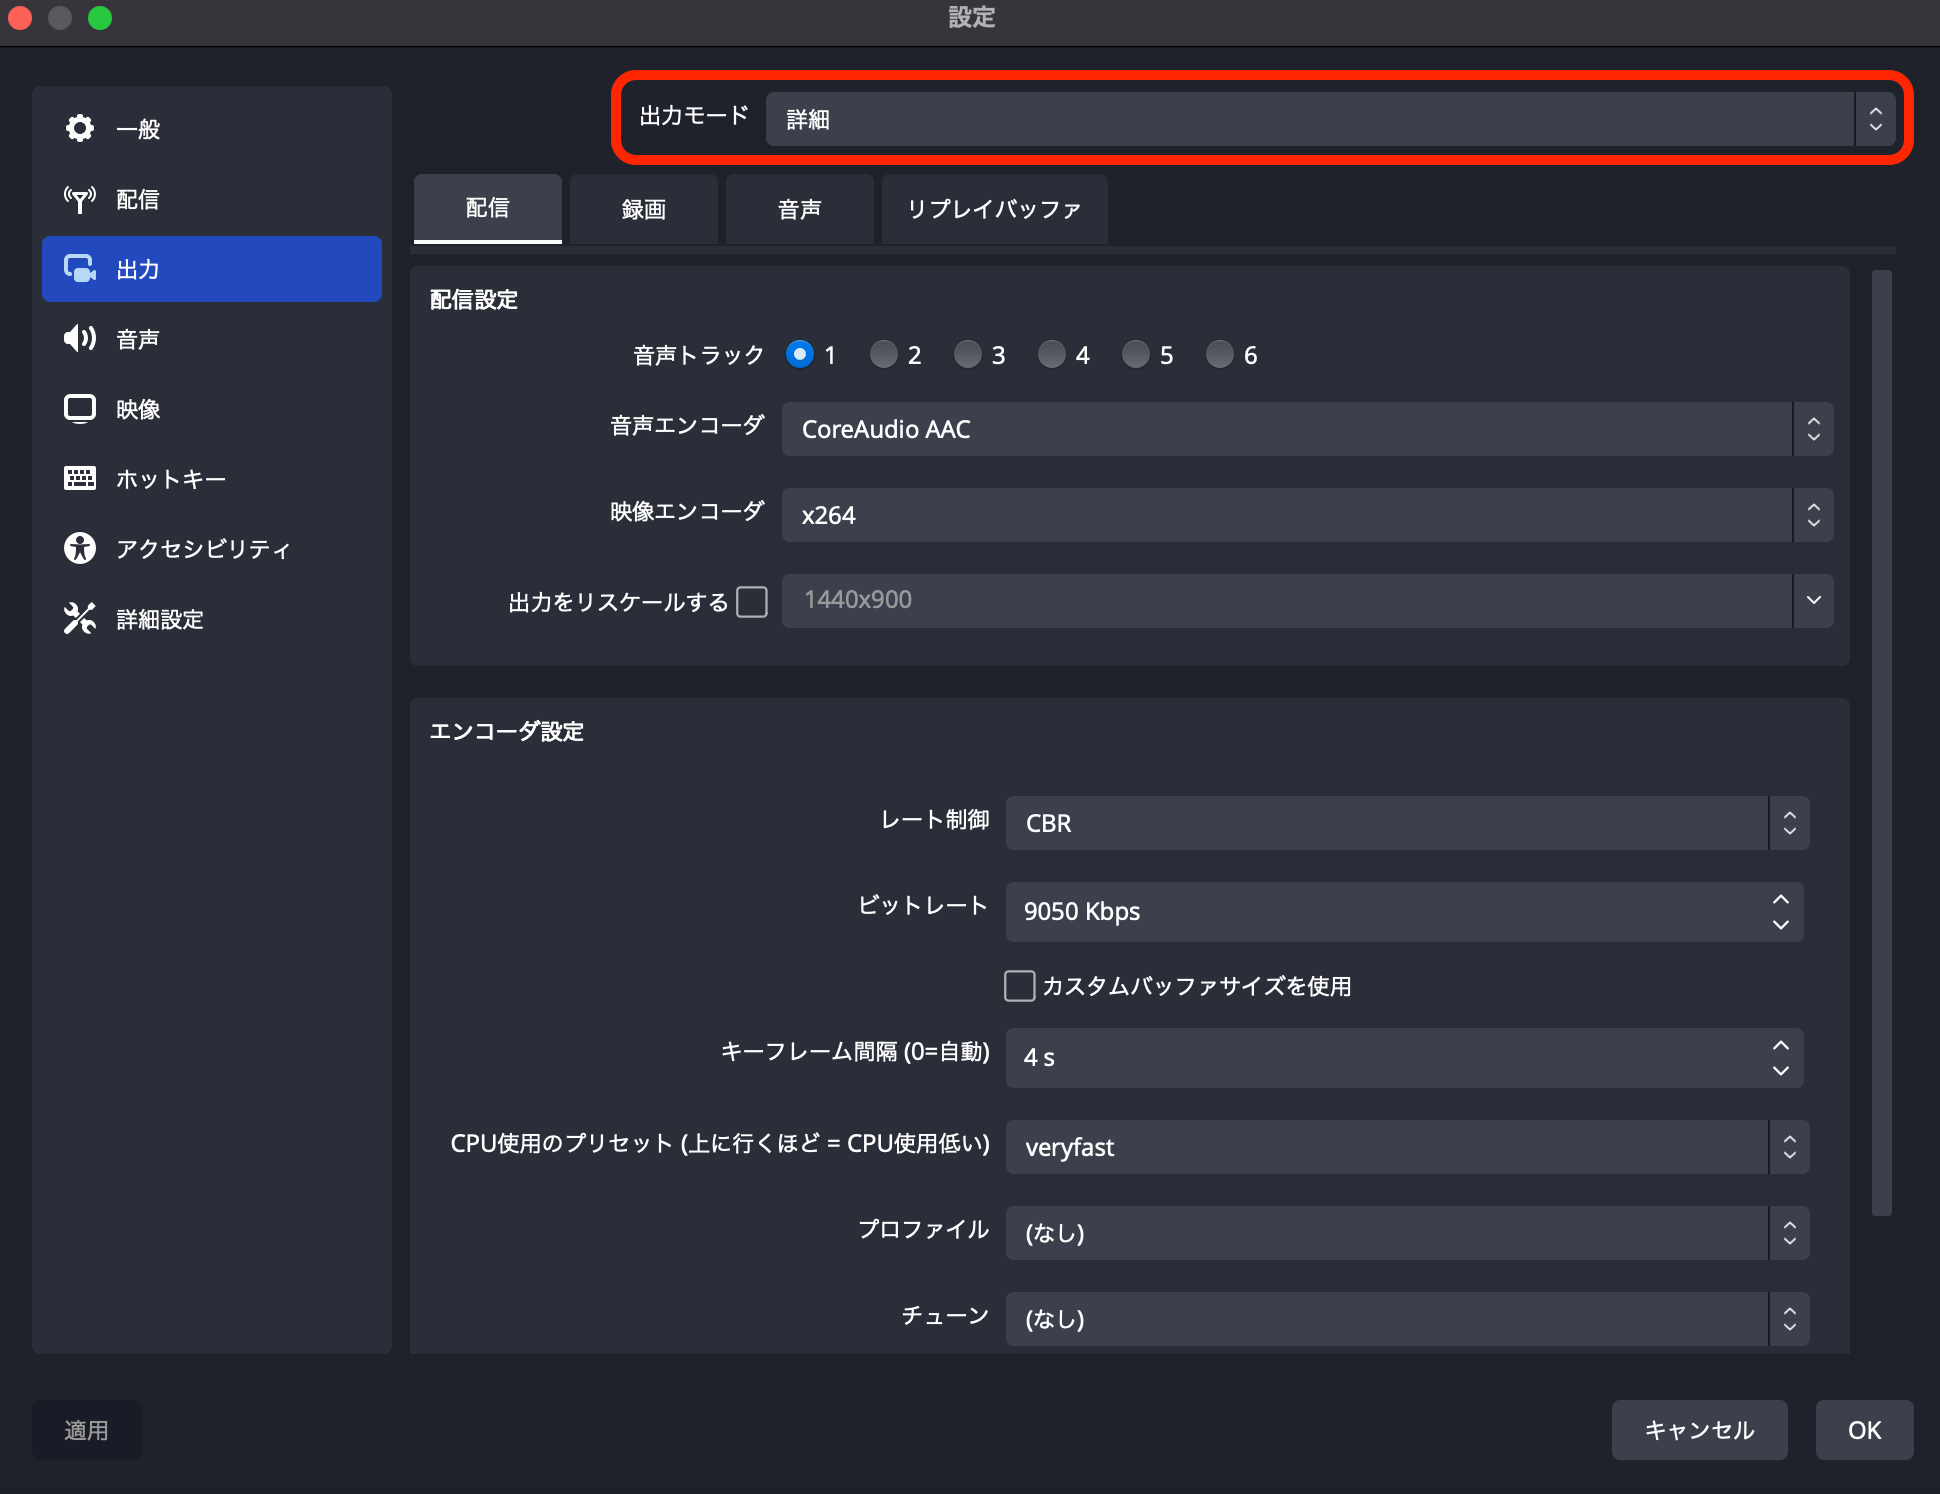Open ホットキー settings via keyboard icon
The width and height of the screenshot is (1940, 1494).
(80, 478)
